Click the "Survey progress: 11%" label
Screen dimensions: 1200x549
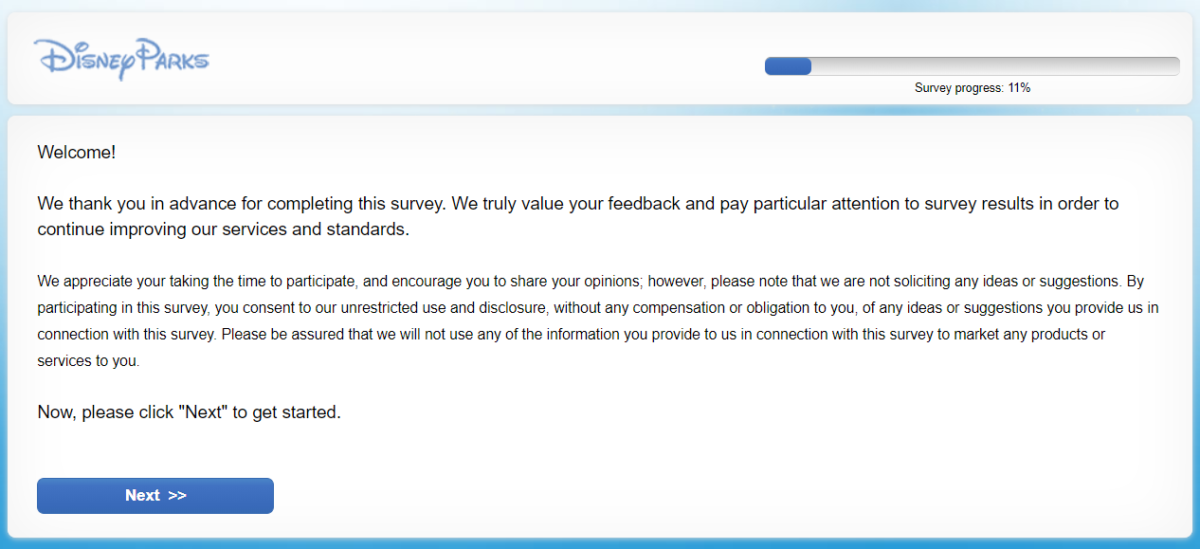[972, 88]
